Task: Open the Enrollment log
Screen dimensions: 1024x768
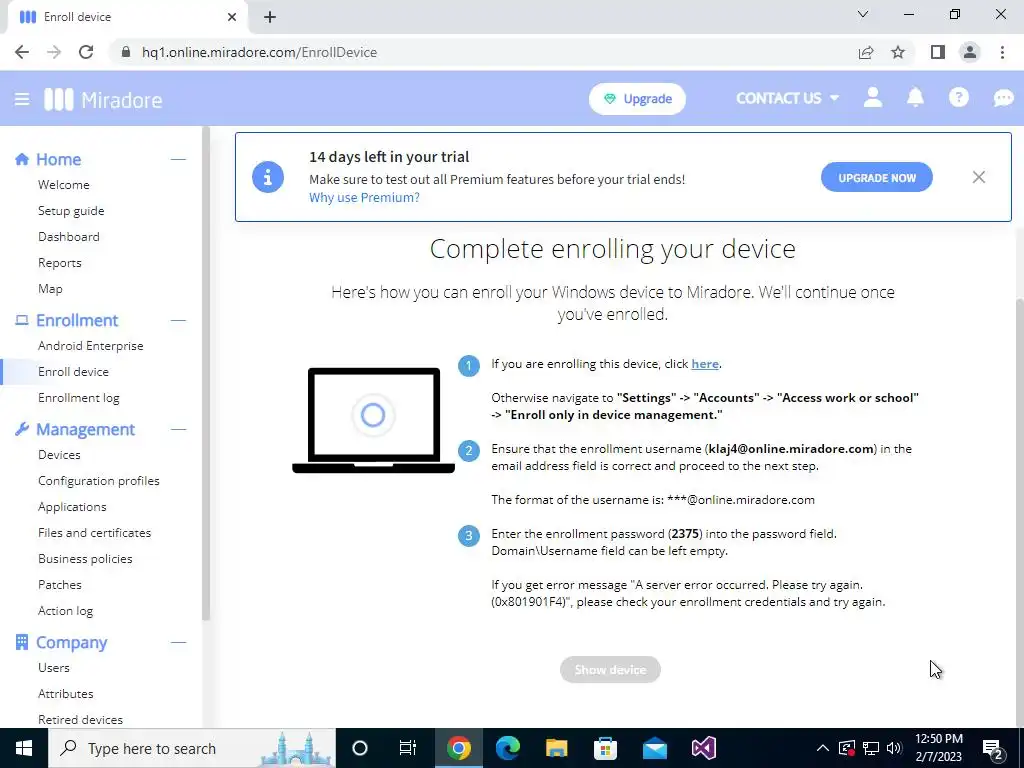Action: [78, 398]
